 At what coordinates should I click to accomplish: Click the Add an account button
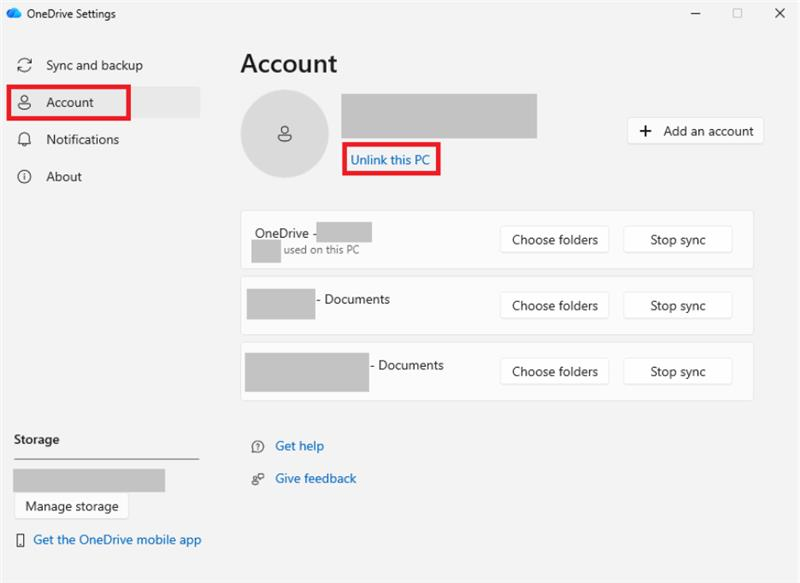(x=695, y=131)
